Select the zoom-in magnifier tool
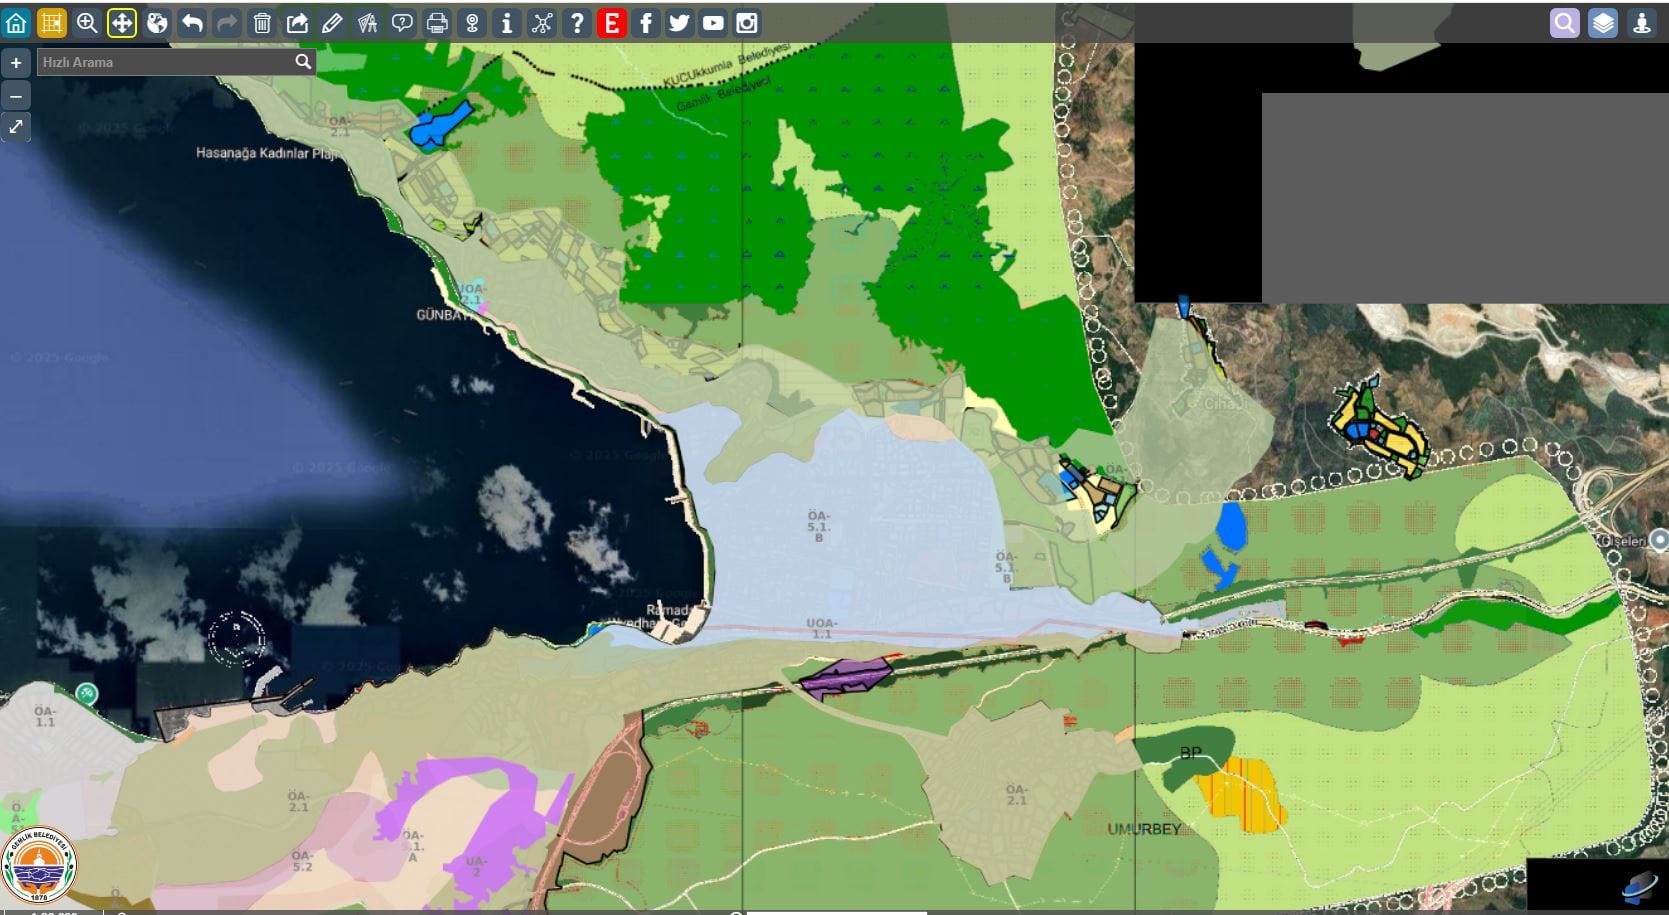 click(x=87, y=23)
